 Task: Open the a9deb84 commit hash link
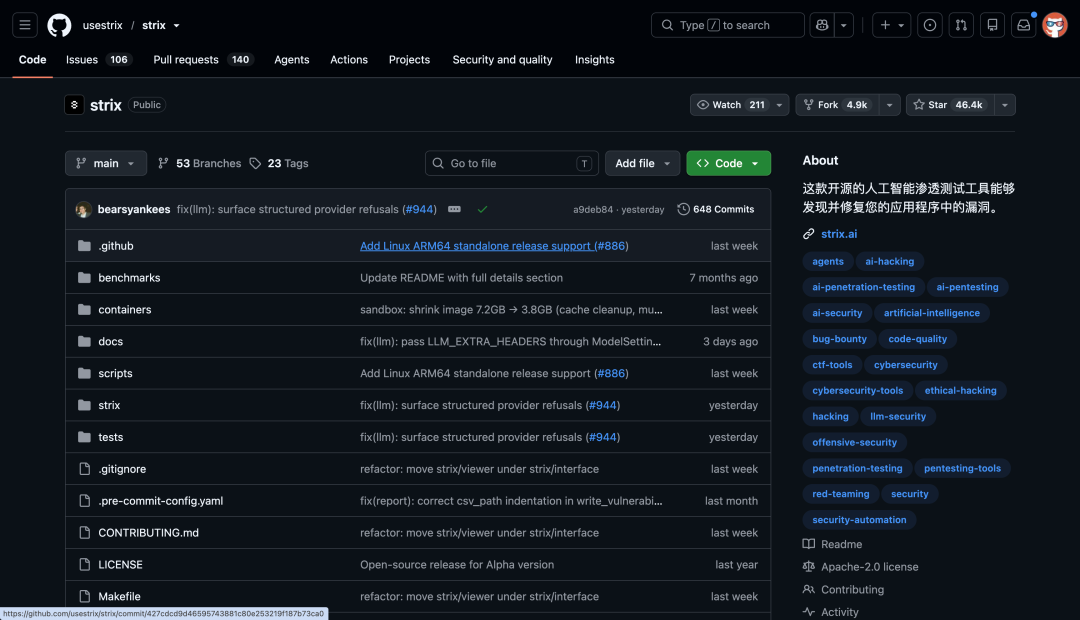coord(592,209)
